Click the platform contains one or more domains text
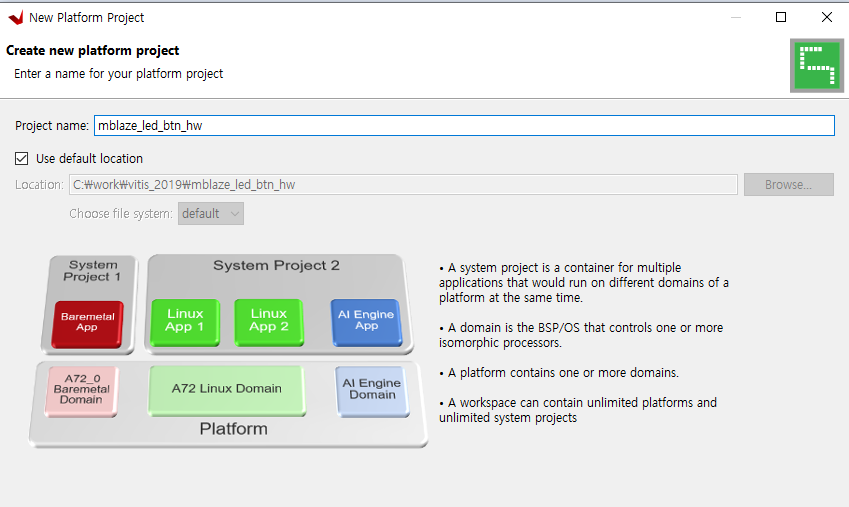Screen dimensions: 849x507 tap(559, 373)
